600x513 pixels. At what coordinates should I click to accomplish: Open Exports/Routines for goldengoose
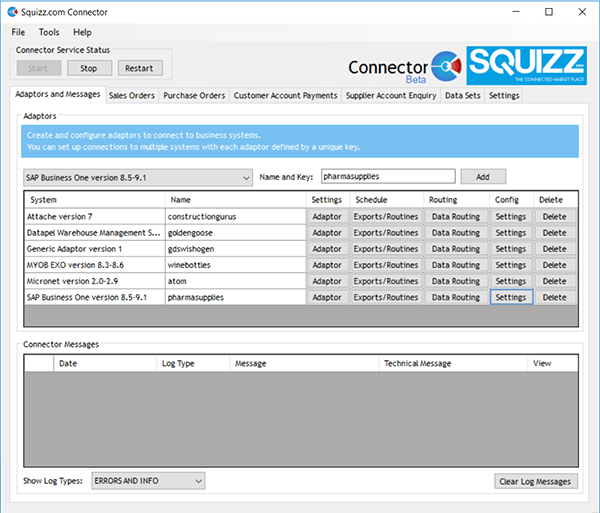[386, 233]
